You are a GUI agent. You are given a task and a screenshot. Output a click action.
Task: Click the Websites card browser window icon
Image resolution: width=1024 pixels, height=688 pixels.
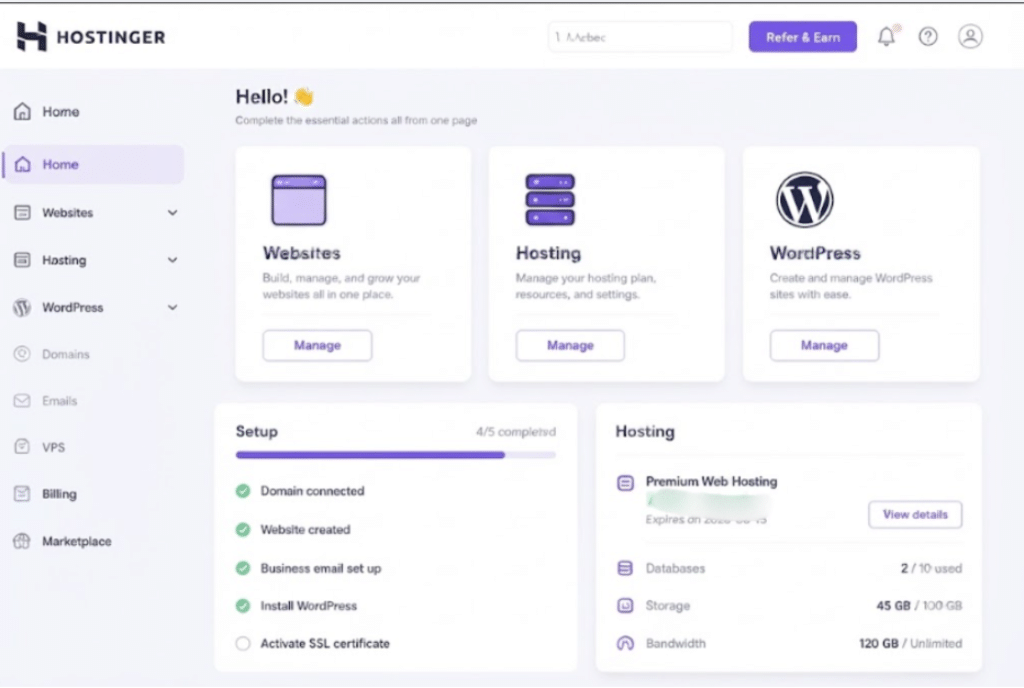point(298,200)
